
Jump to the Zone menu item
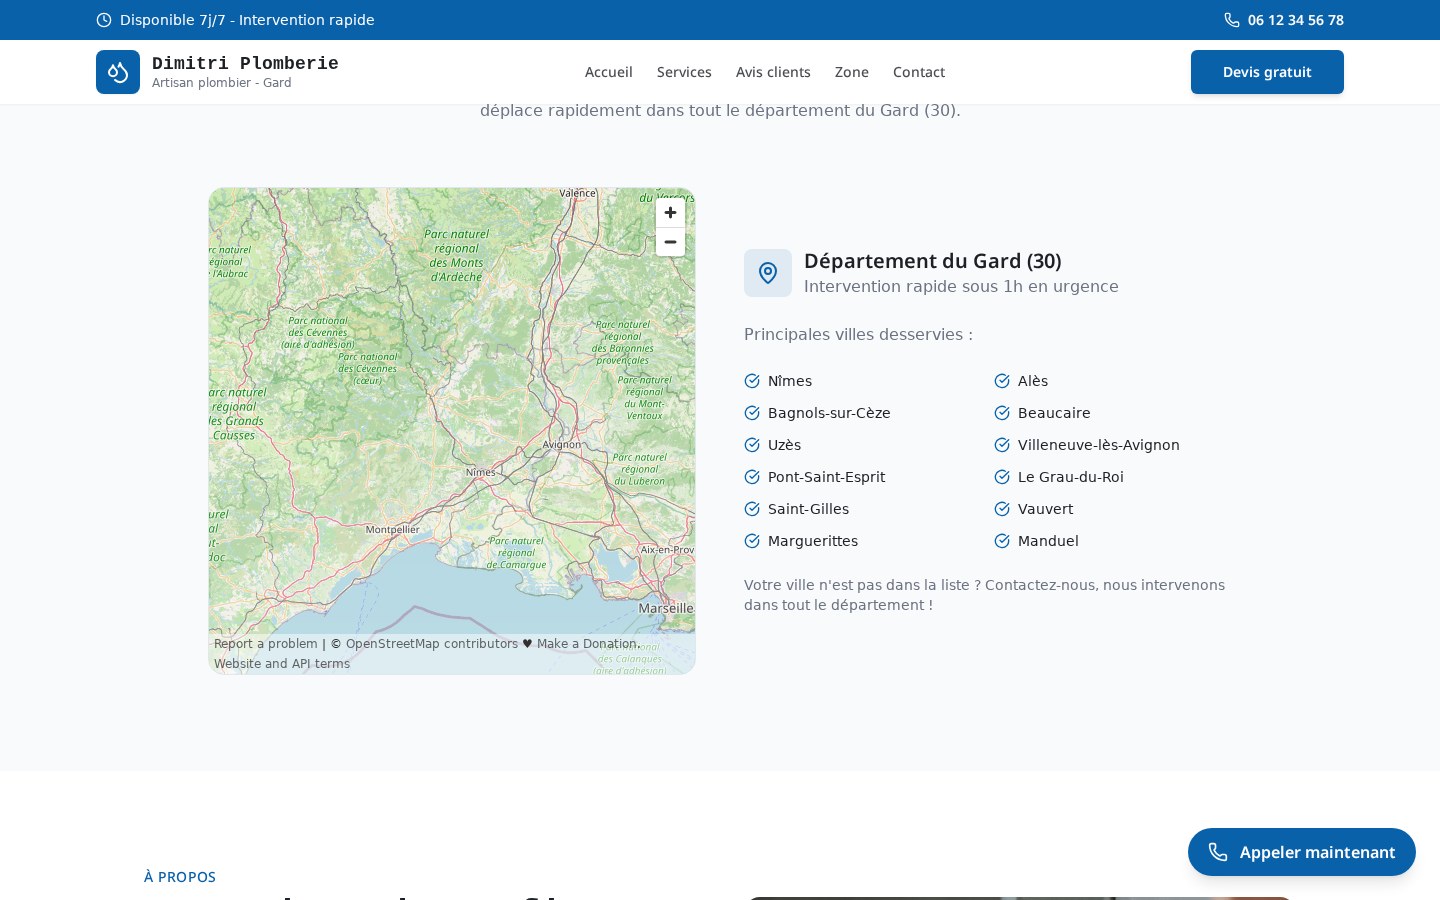coord(852,72)
